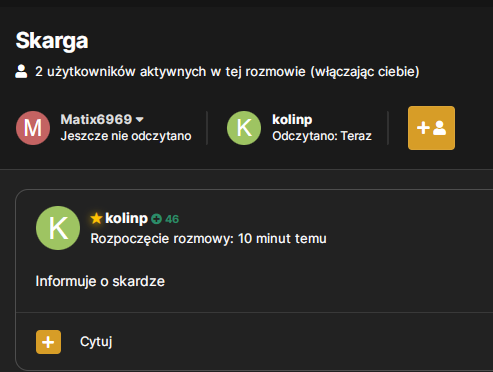Click the orange multi-quote plus icon
The height and width of the screenshot is (372, 493).
pos(48,342)
